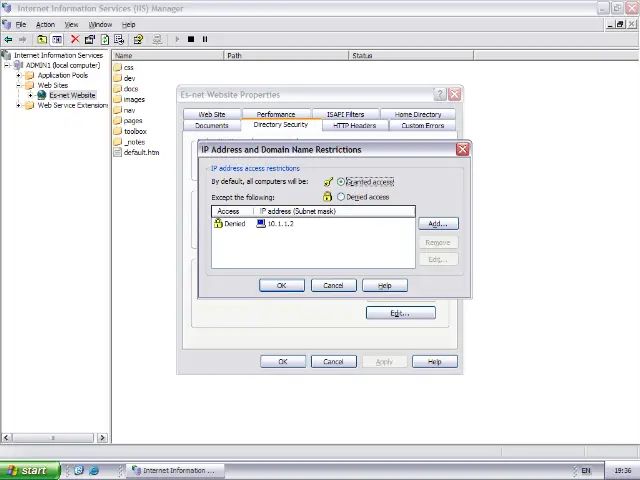640x480 pixels.
Task: Select the Denied 10.1.1.2 list entry
Action: coord(313,224)
